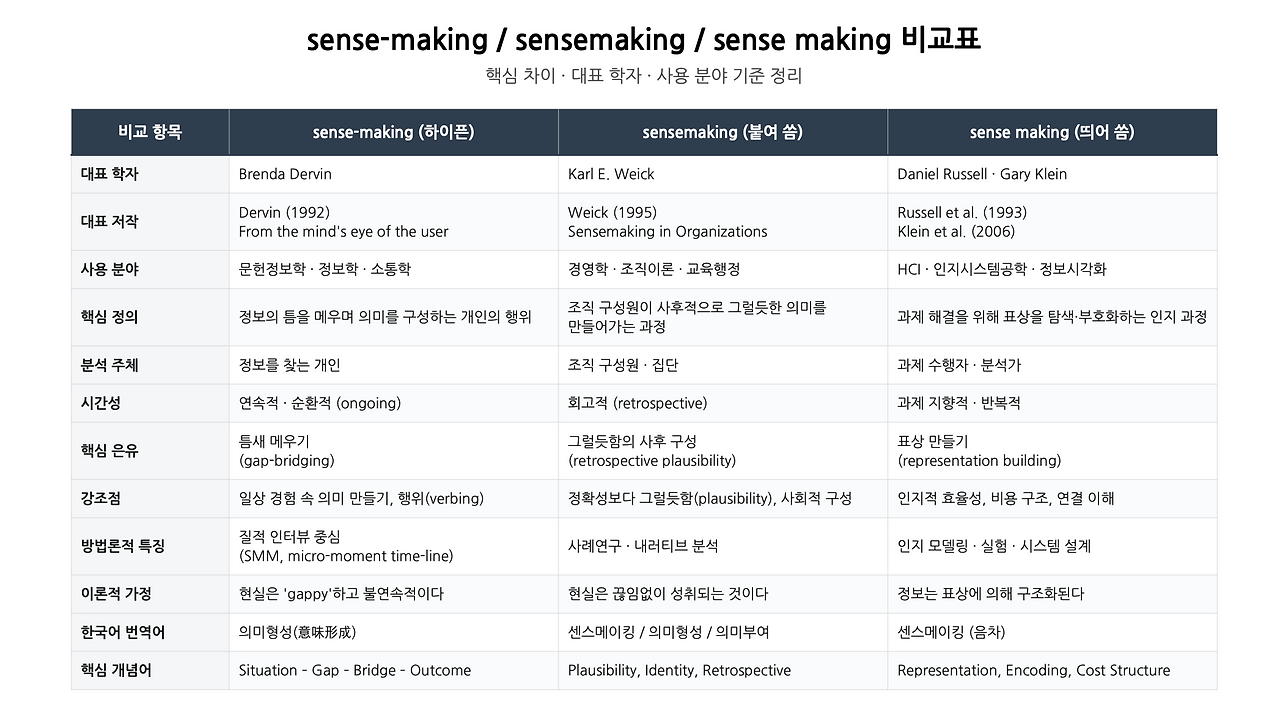
Task: Click the page title 비교표 heading
Action: (643, 40)
